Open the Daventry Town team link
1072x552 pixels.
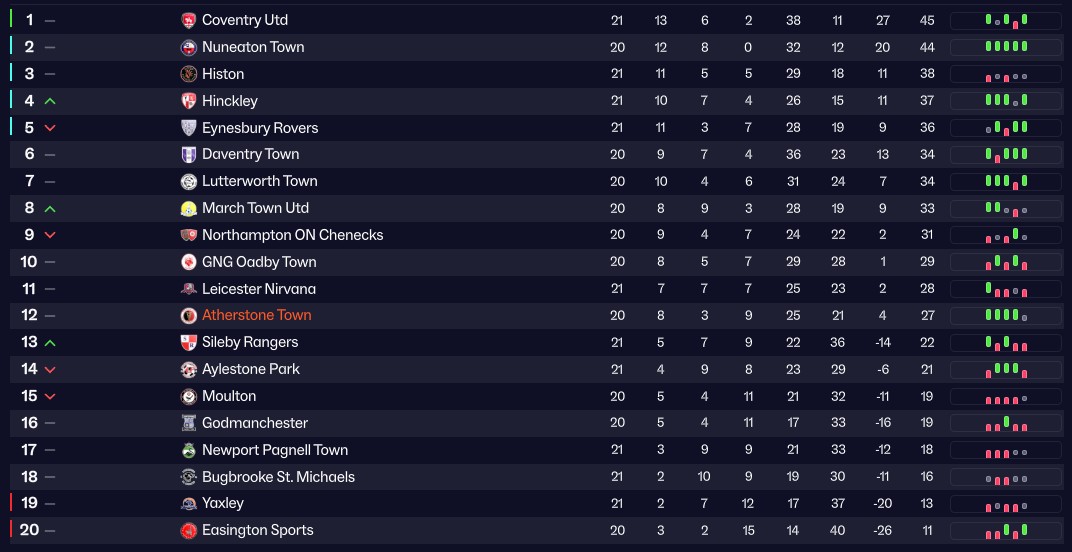pyautogui.click(x=250, y=154)
